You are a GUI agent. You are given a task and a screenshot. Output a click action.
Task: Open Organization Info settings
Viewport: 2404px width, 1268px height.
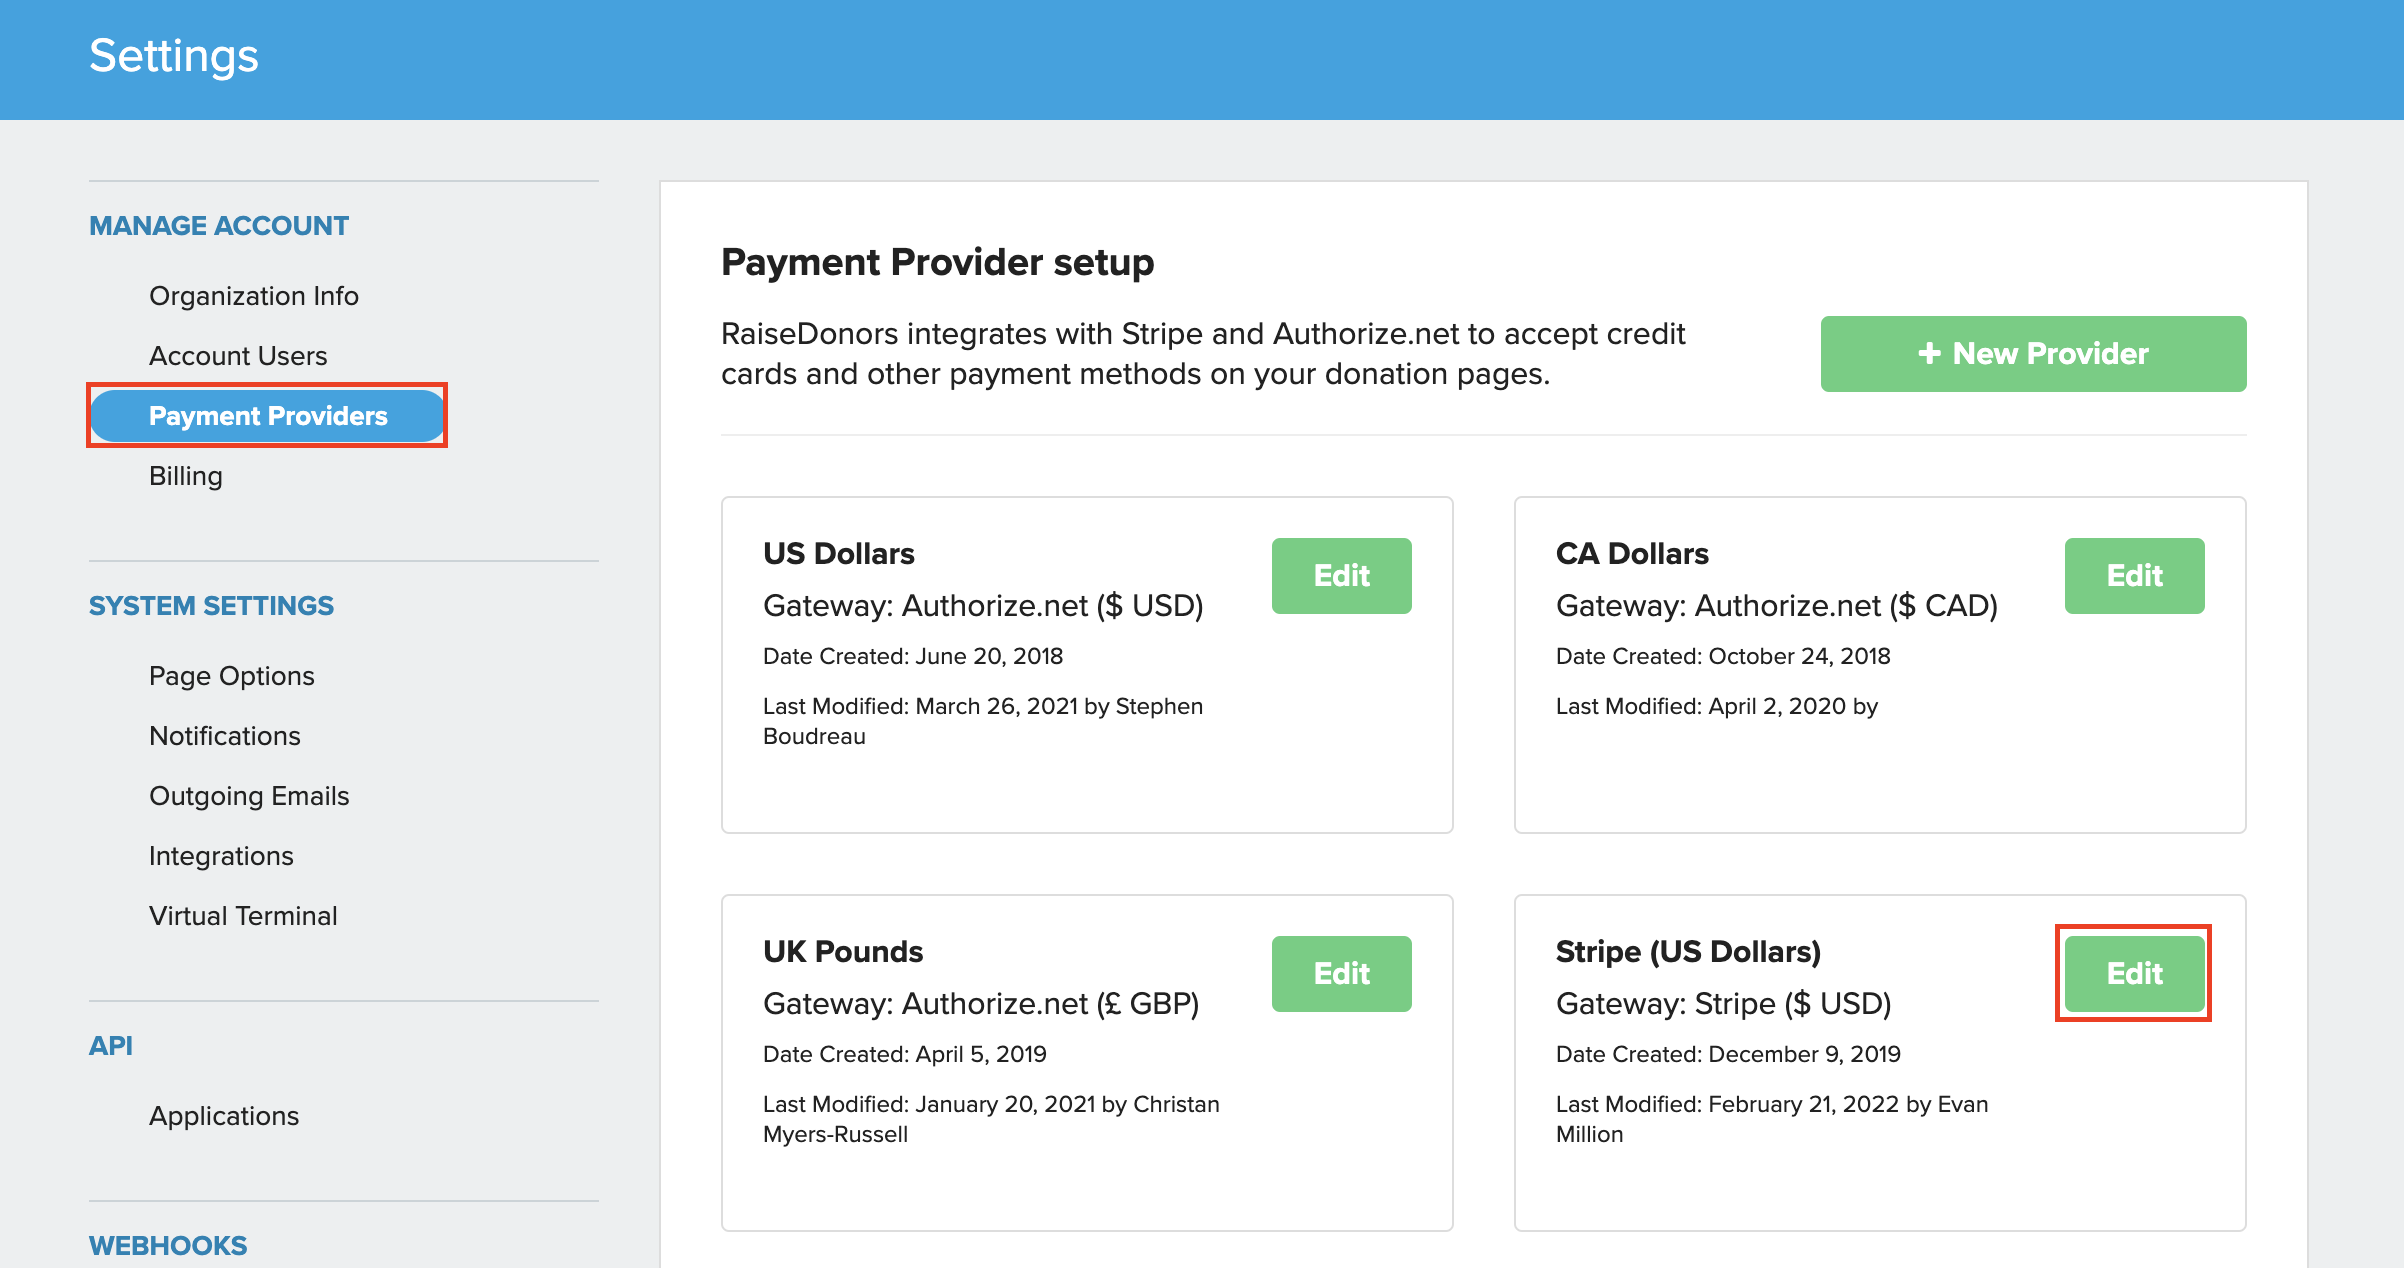(253, 296)
